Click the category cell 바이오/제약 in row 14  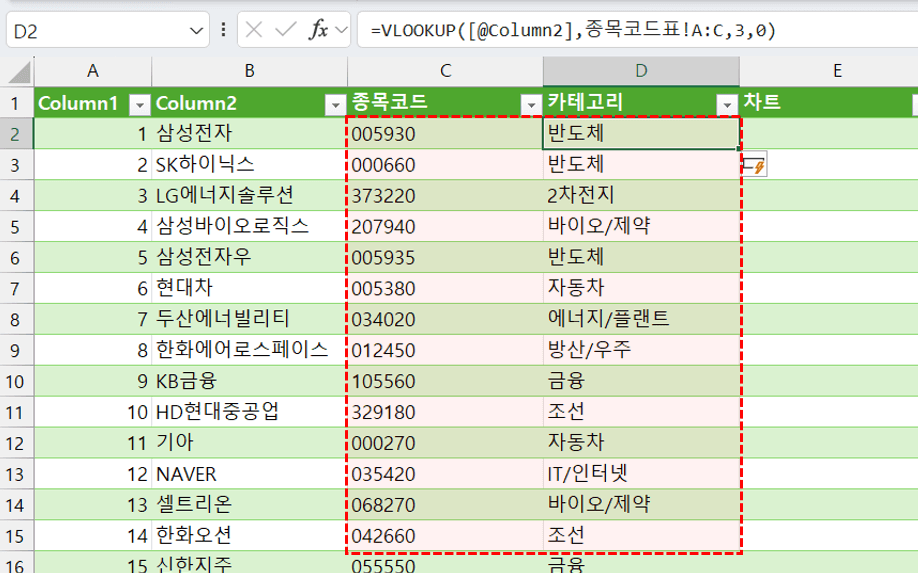641,505
